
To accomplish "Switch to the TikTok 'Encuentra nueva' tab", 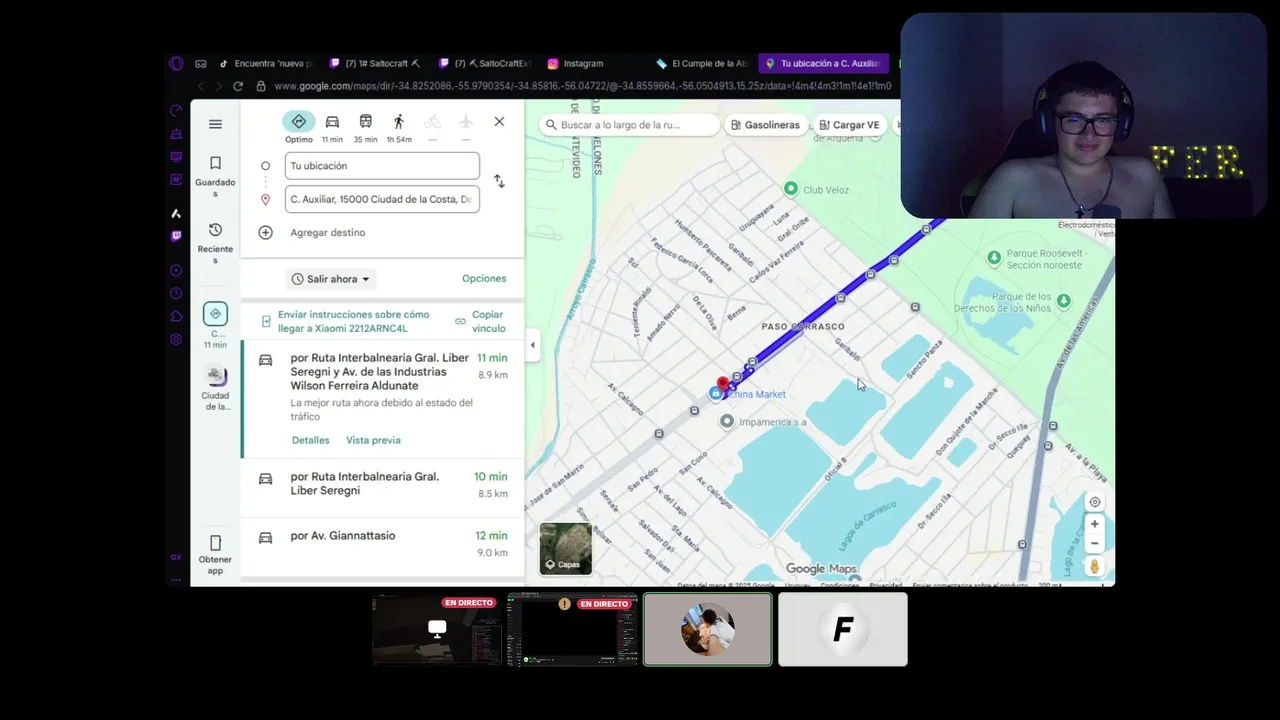I will tap(266, 63).
